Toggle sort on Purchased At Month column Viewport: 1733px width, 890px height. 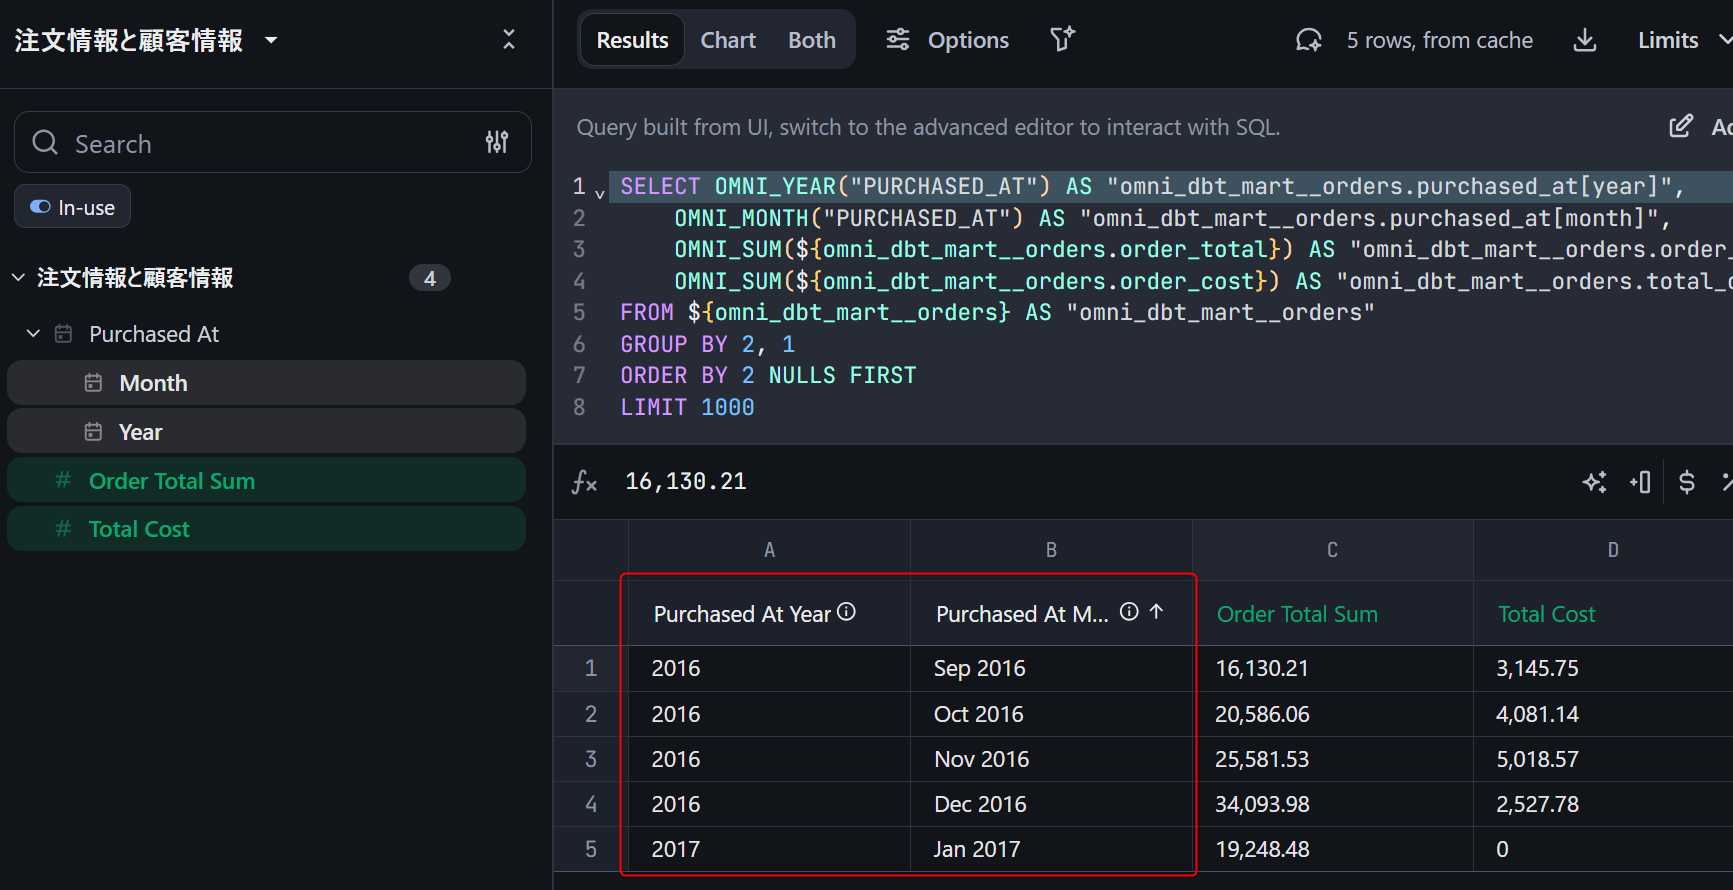[1157, 612]
